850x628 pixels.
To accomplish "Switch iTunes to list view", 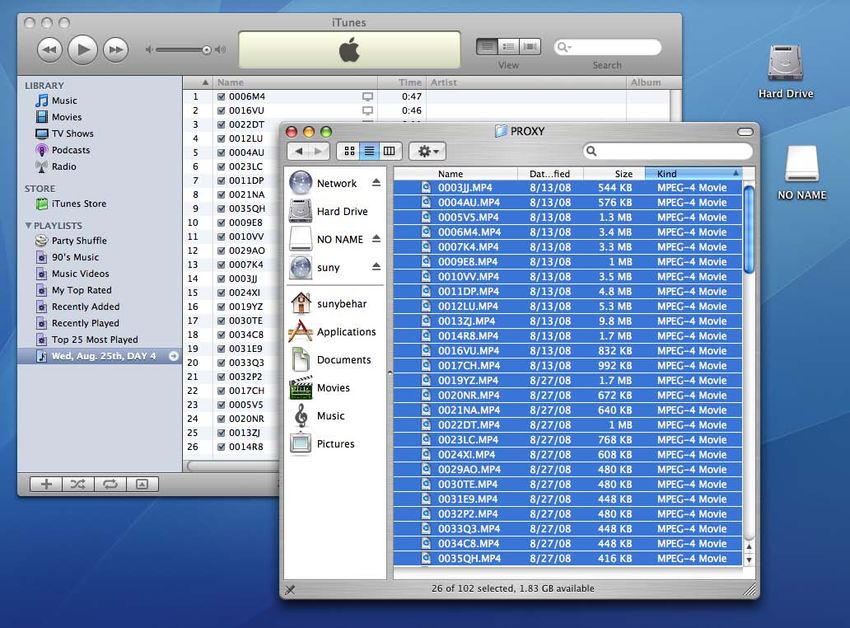I will [487, 47].
